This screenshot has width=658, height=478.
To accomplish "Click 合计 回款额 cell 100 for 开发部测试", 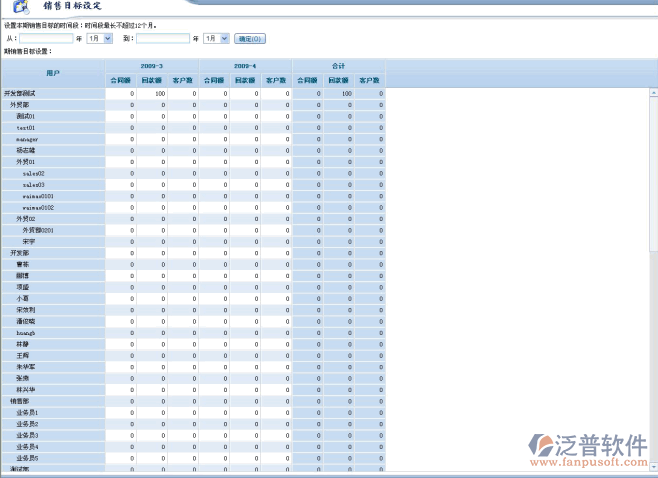I will click(339, 94).
